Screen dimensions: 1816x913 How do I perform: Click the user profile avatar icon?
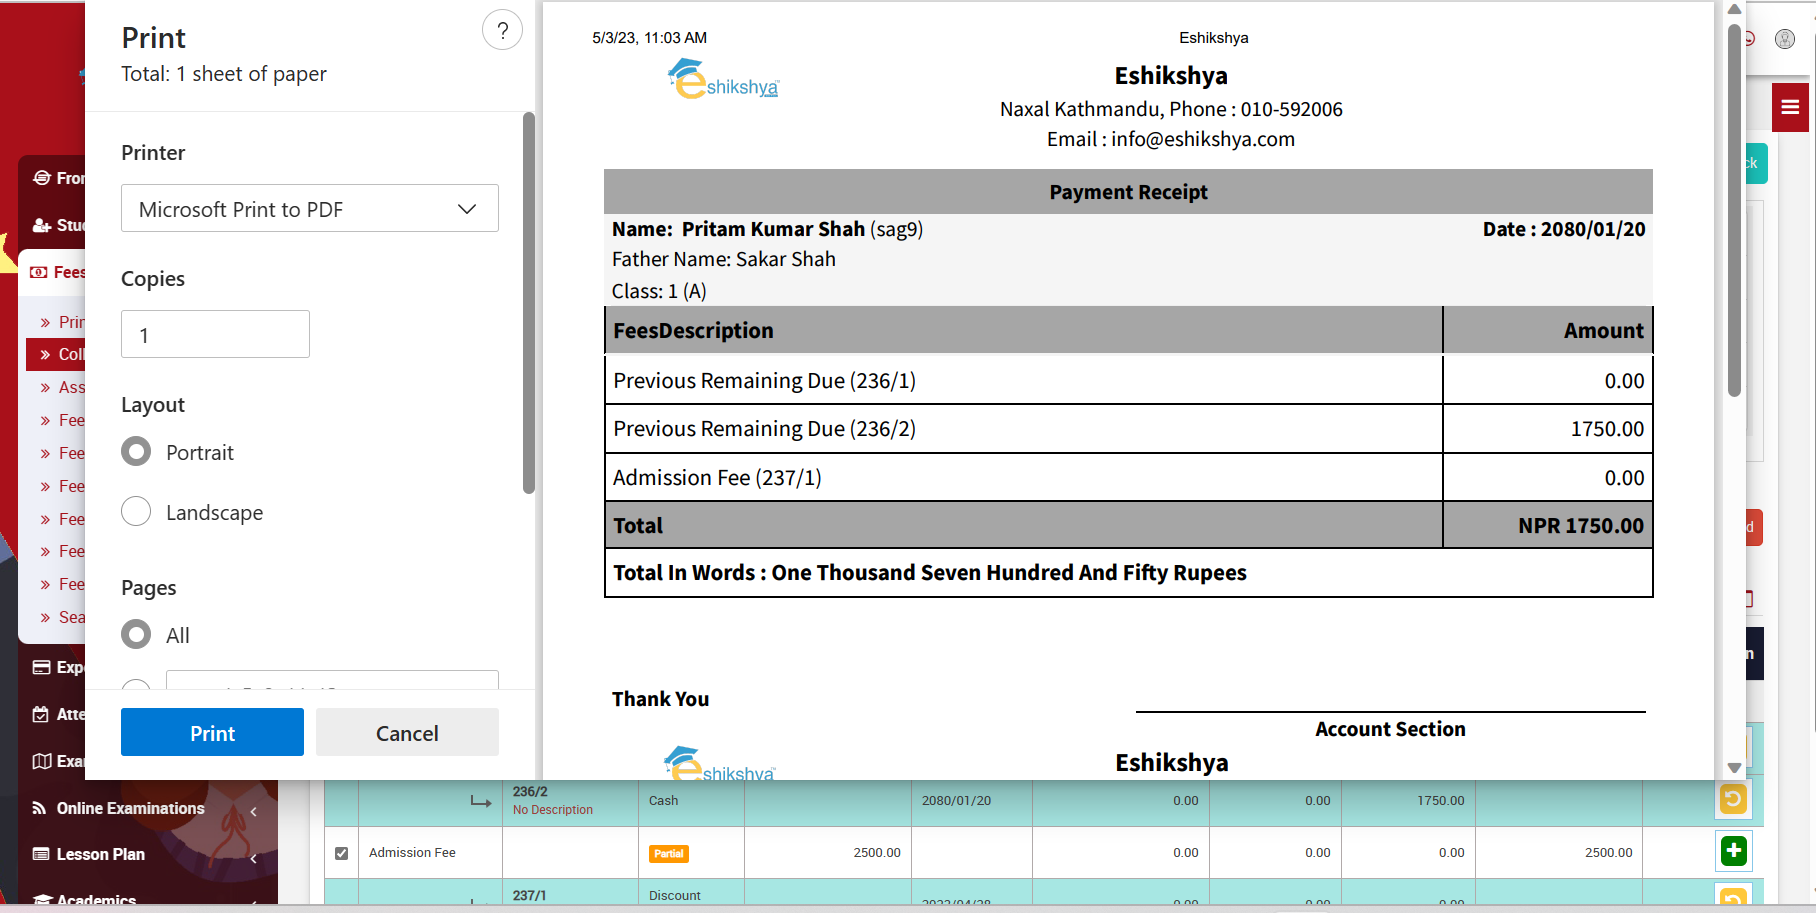point(1785,39)
